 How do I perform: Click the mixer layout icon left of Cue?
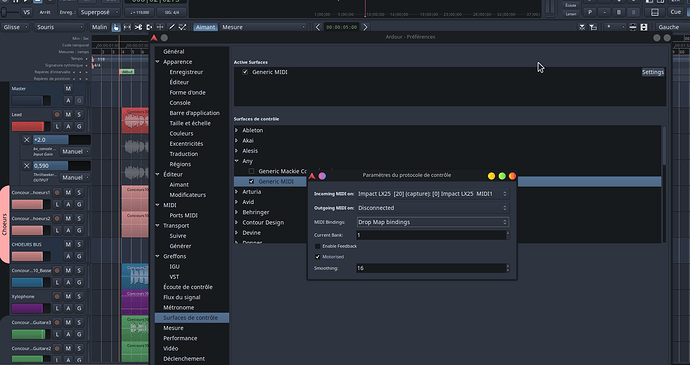point(655,12)
